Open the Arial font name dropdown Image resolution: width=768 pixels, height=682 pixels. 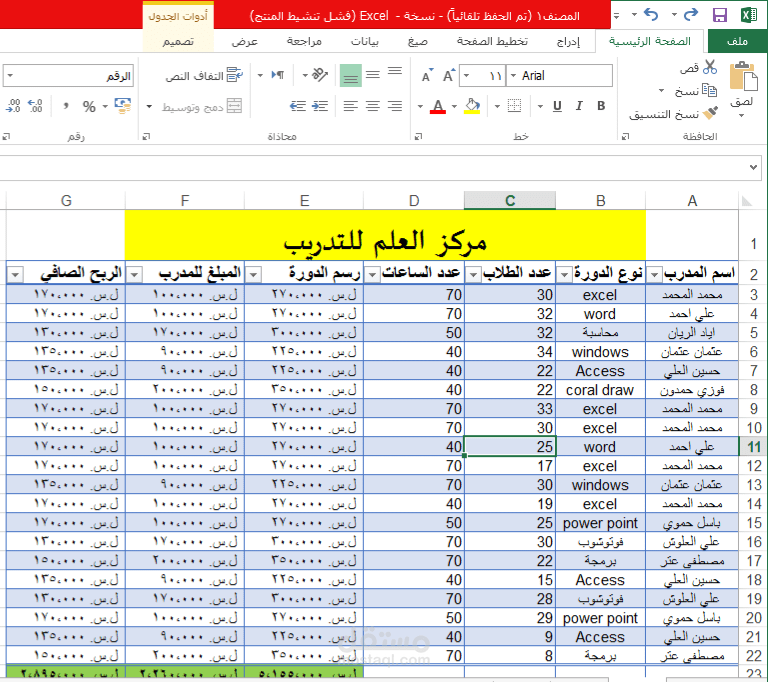click(x=513, y=76)
